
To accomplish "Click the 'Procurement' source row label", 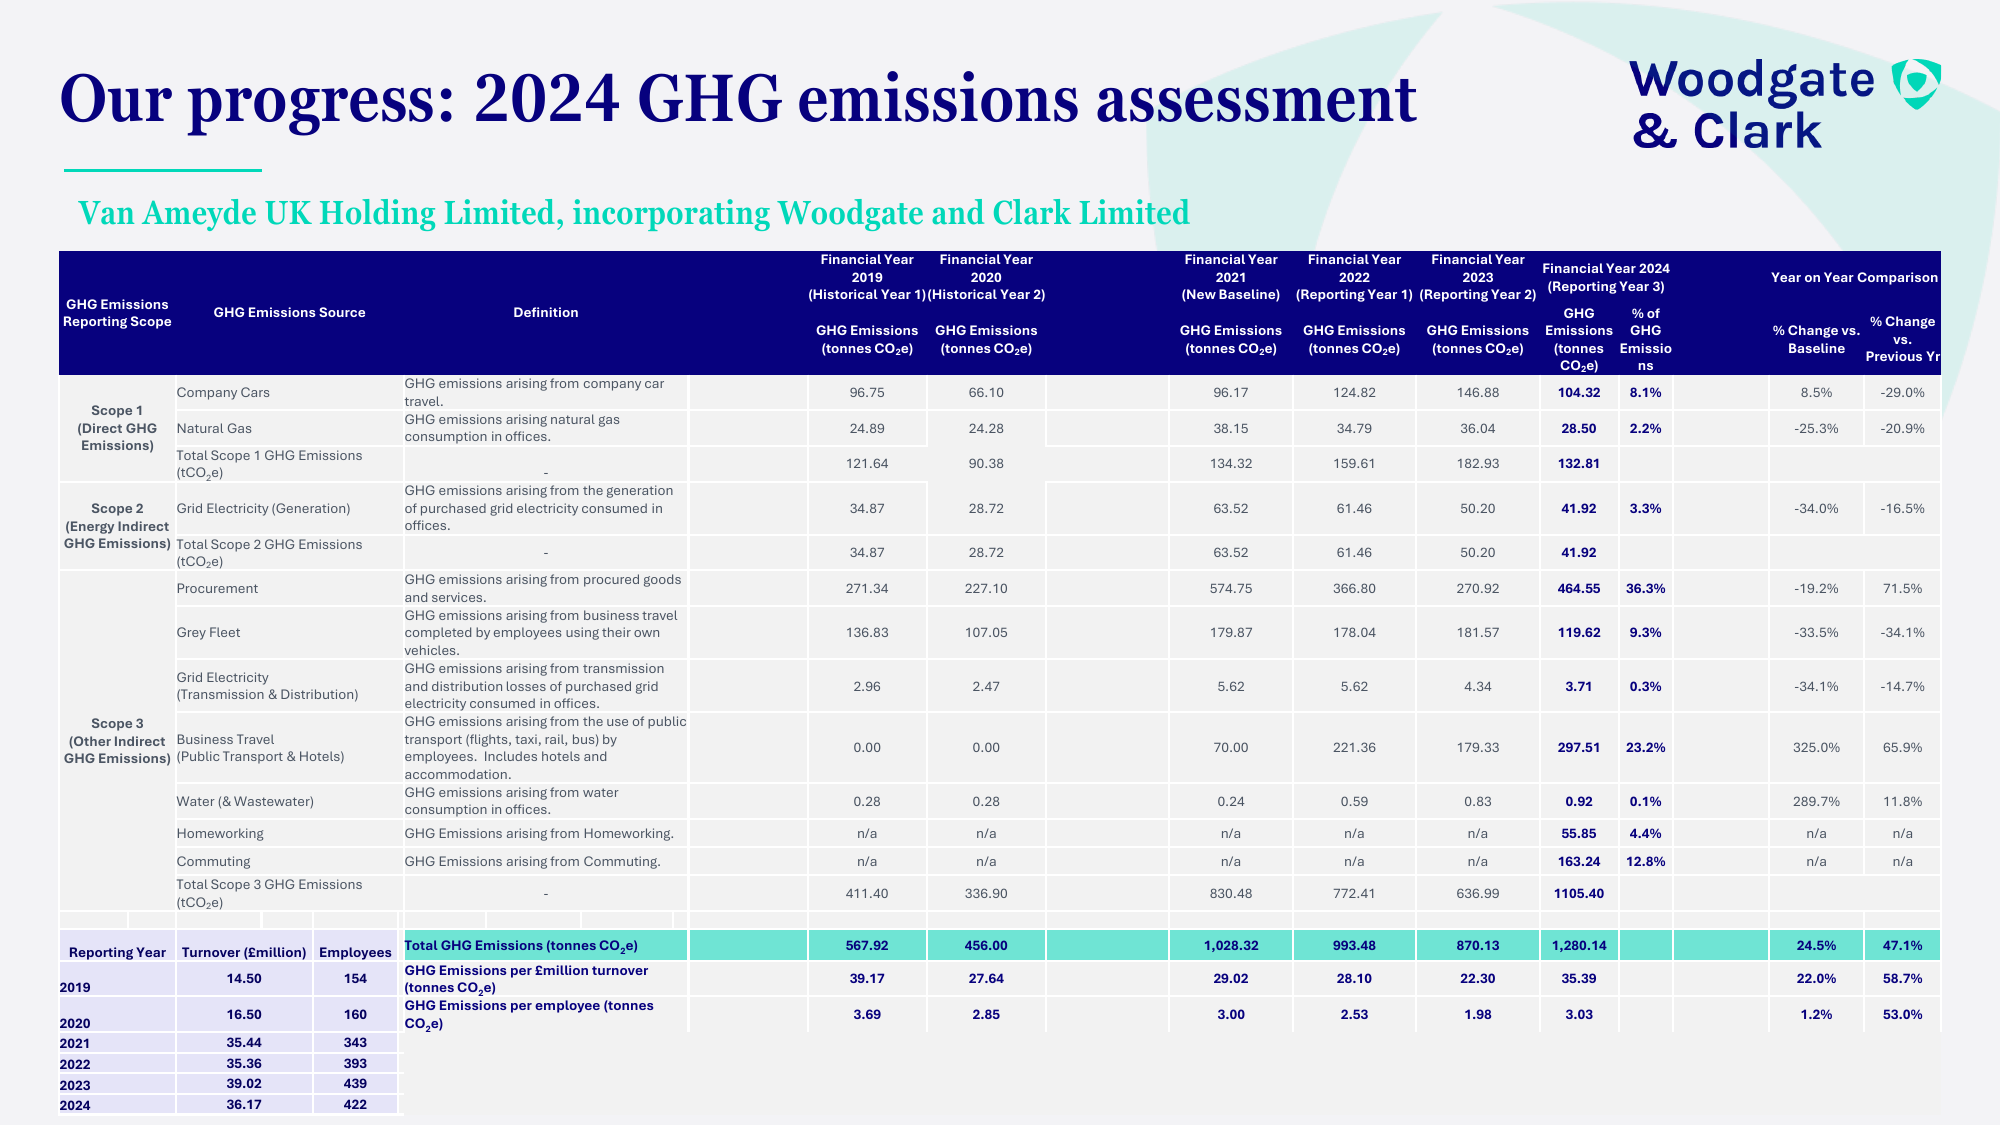I will click(217, 589).
